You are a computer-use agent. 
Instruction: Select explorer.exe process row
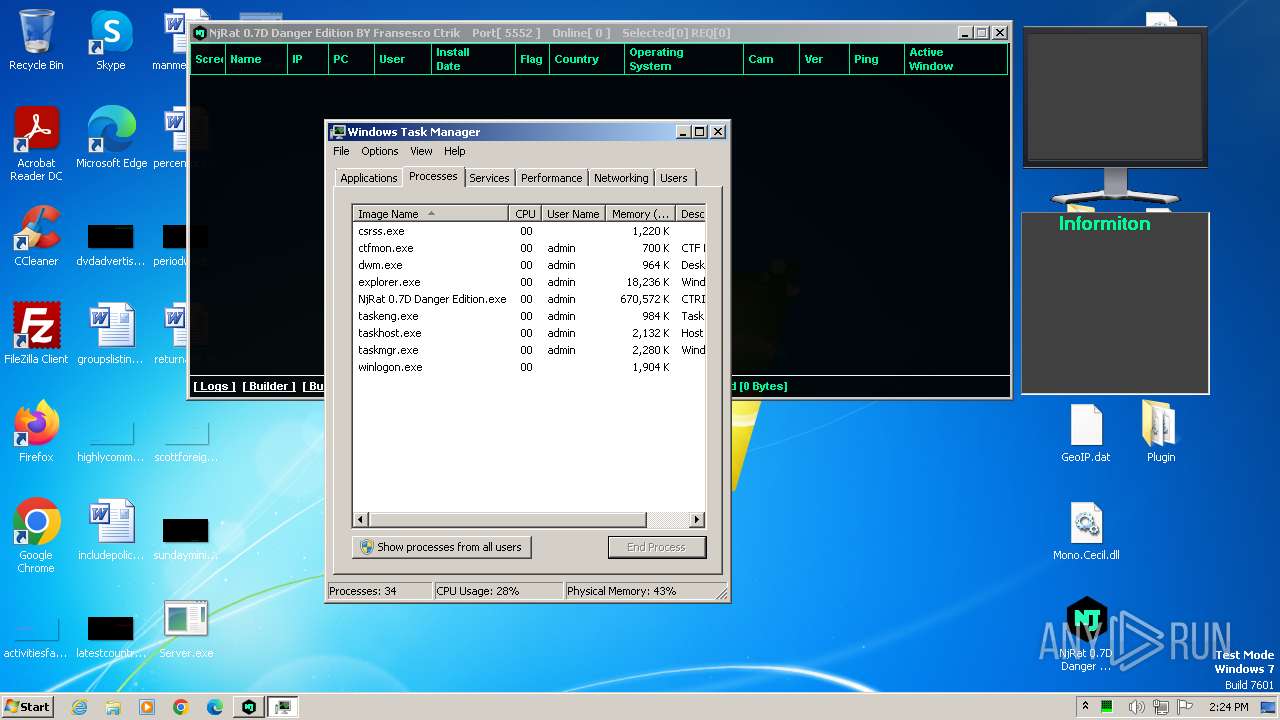pos(529,282)
